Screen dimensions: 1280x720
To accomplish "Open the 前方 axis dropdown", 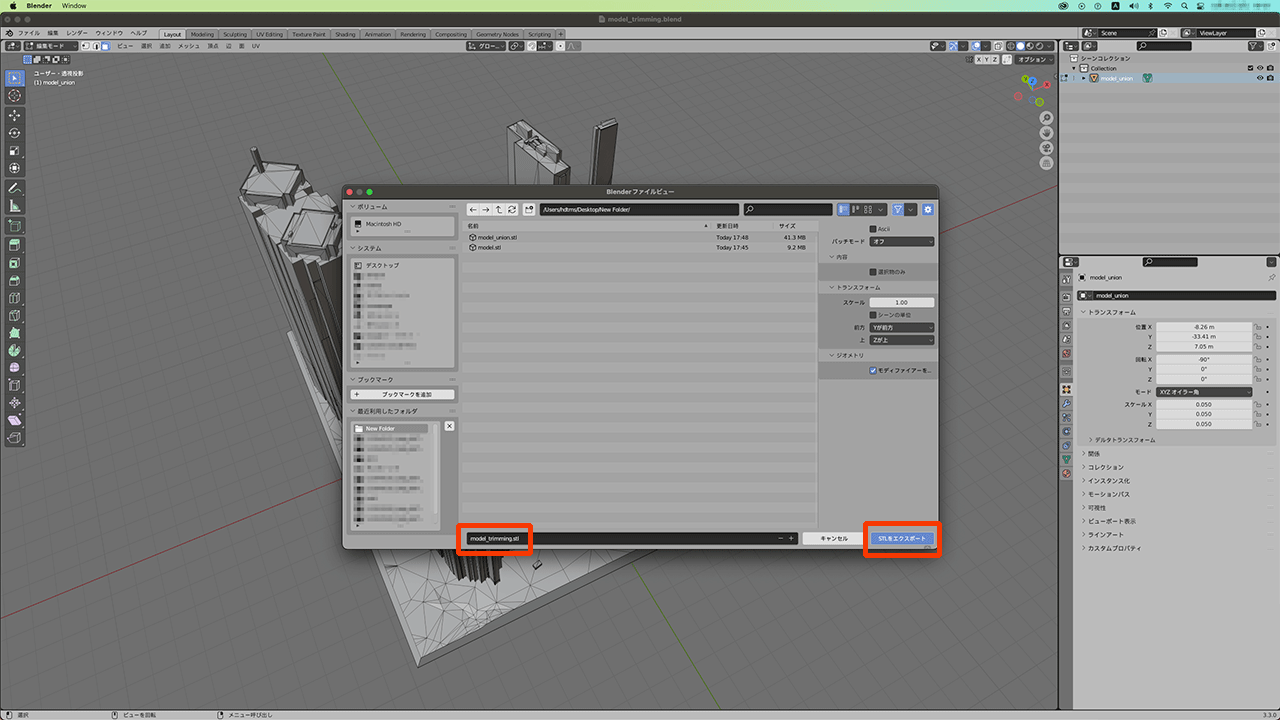I will (902, 327).
